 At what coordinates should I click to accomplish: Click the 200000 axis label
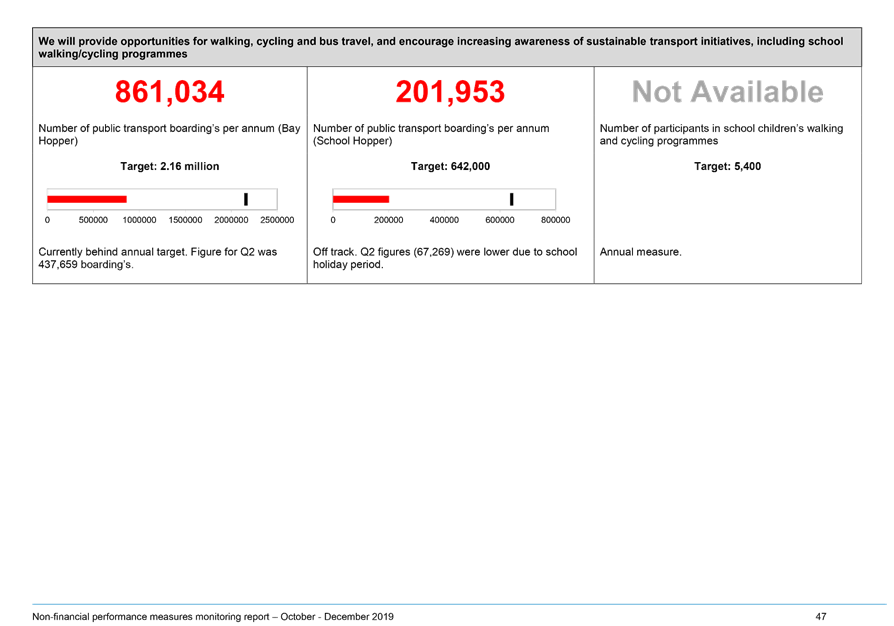pyautogui.click(x=388, y=220)
